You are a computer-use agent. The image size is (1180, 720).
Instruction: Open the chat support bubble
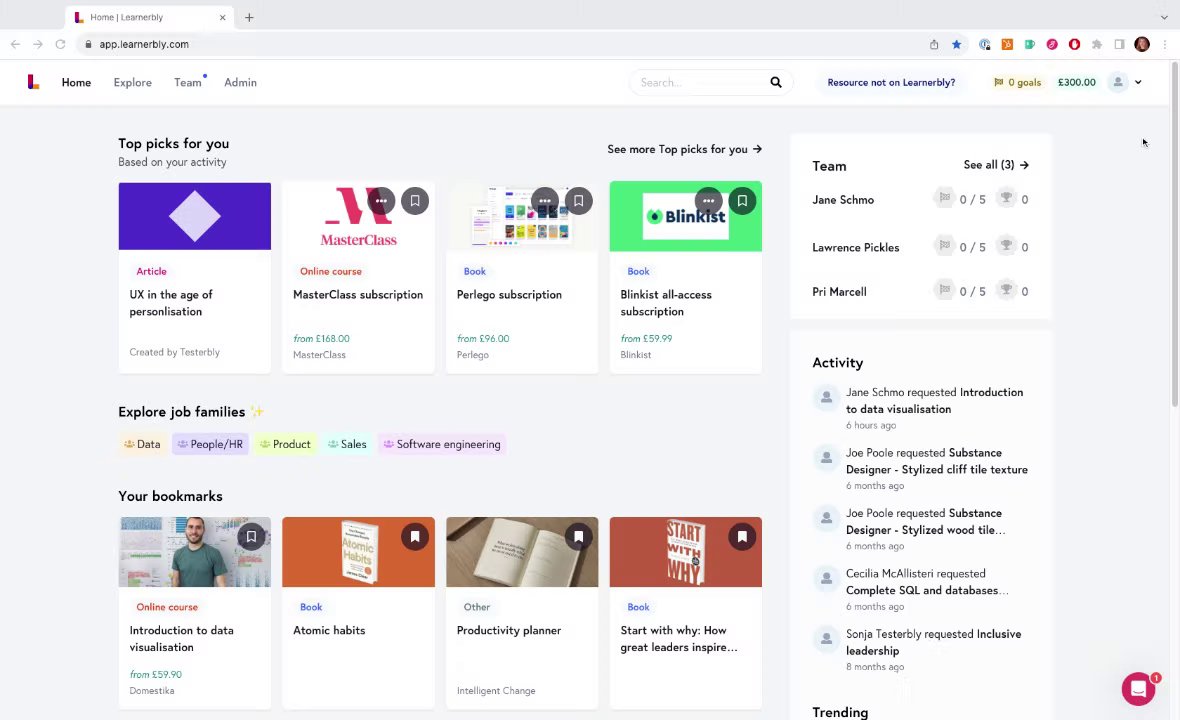click(1139, 688)
